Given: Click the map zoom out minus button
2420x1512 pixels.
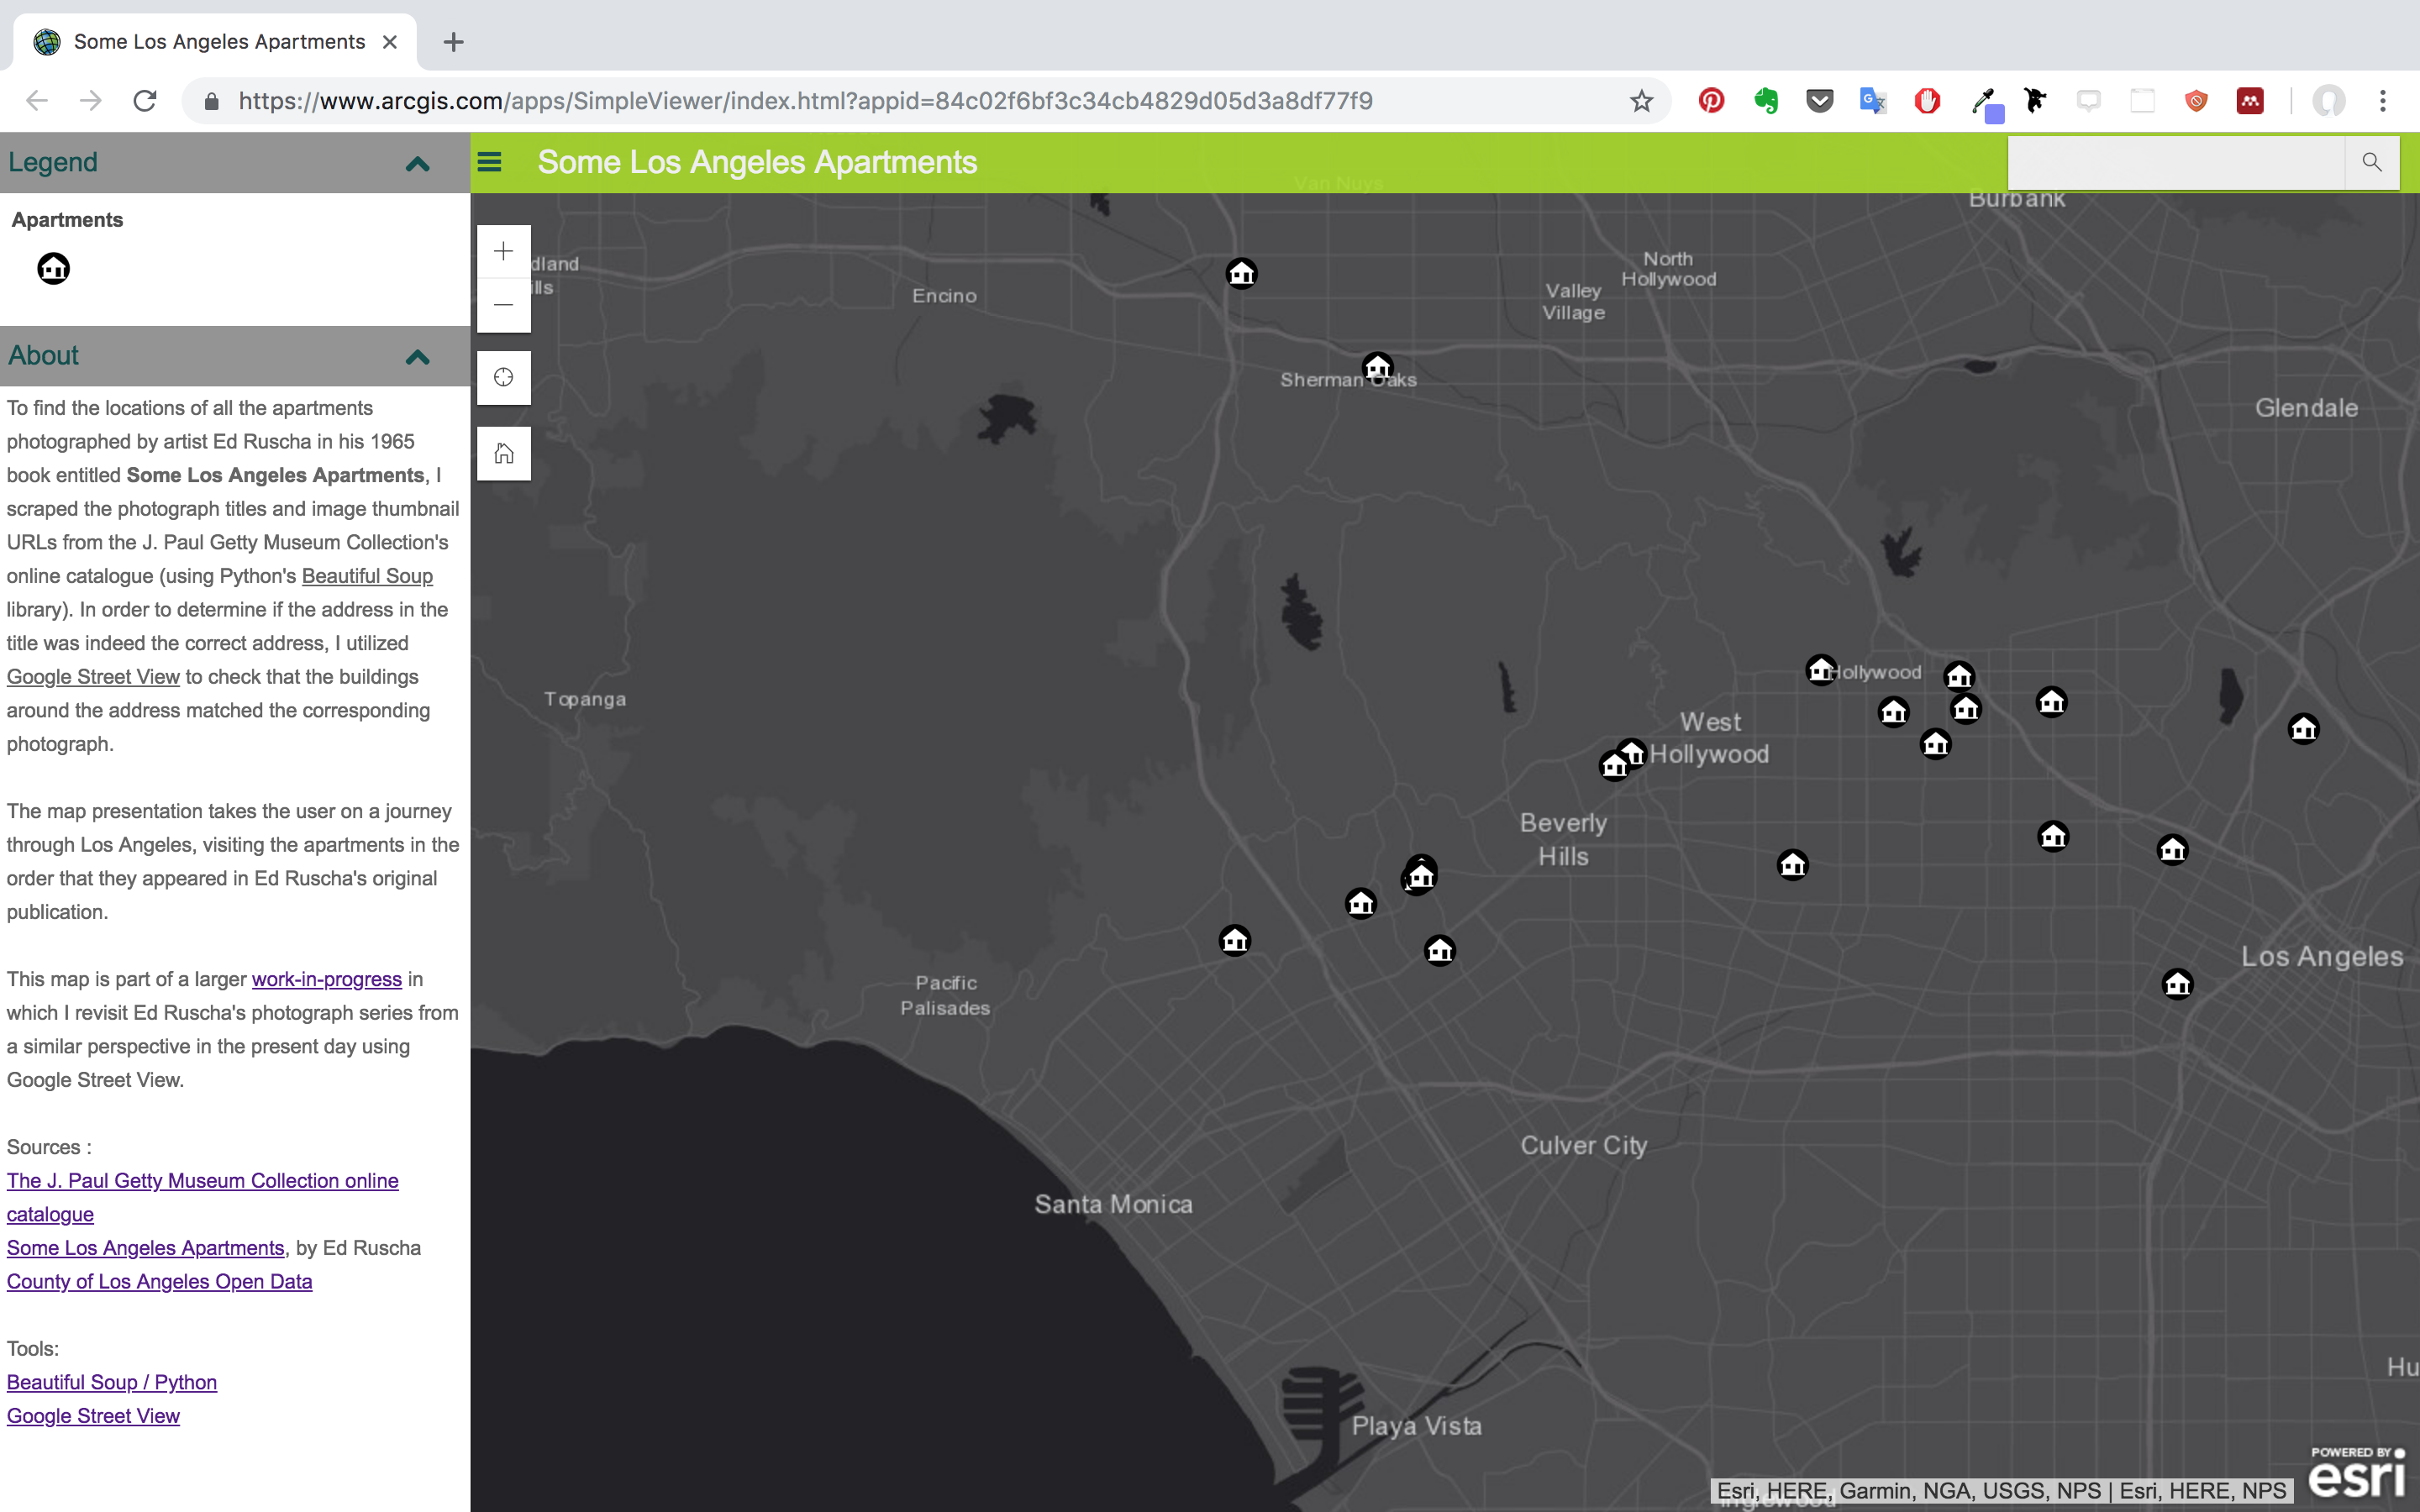Looking at the screenshot, I should [x=504, y=305].
